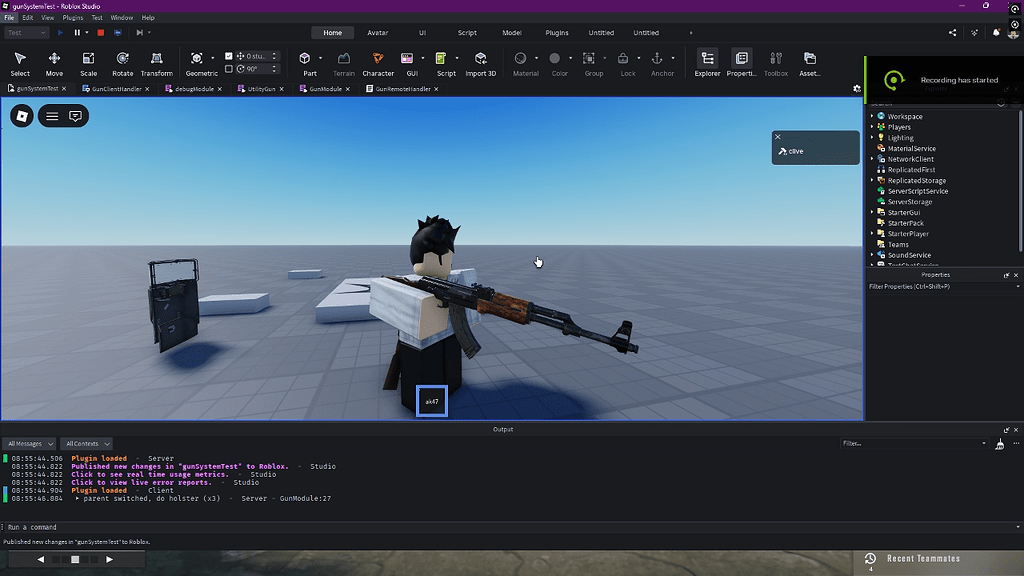
Task: Expand the ReplicatedStorage tree node
Action: pyautogui.click(x=872, y=181)
